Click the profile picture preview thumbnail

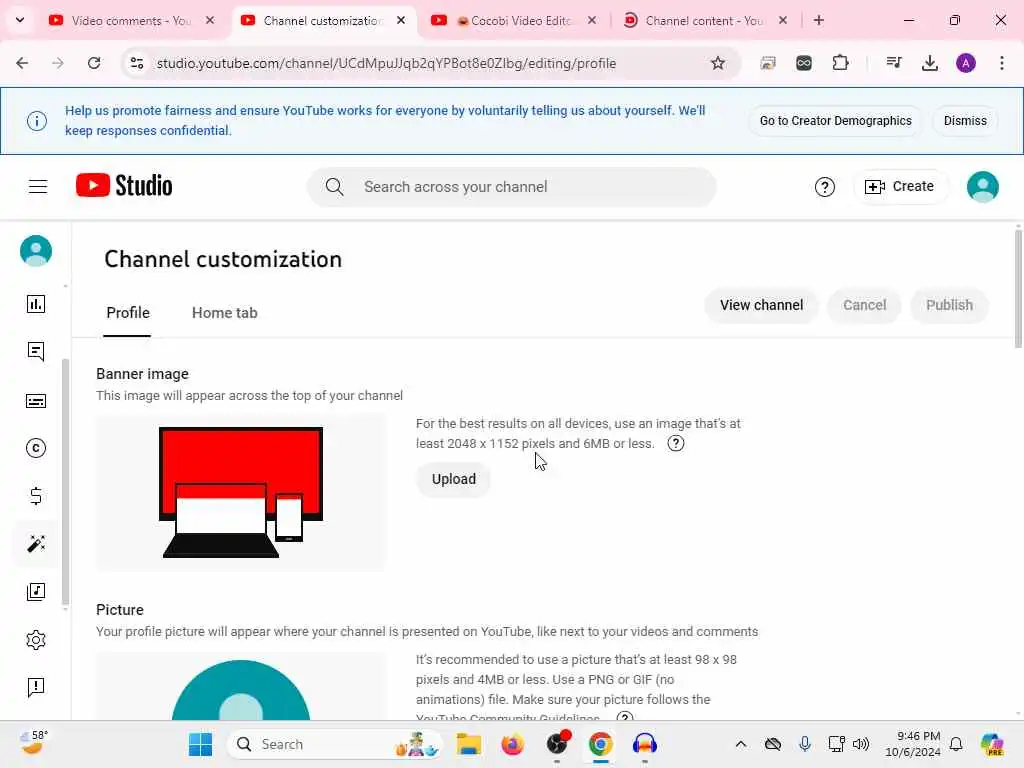click(240, 687)
